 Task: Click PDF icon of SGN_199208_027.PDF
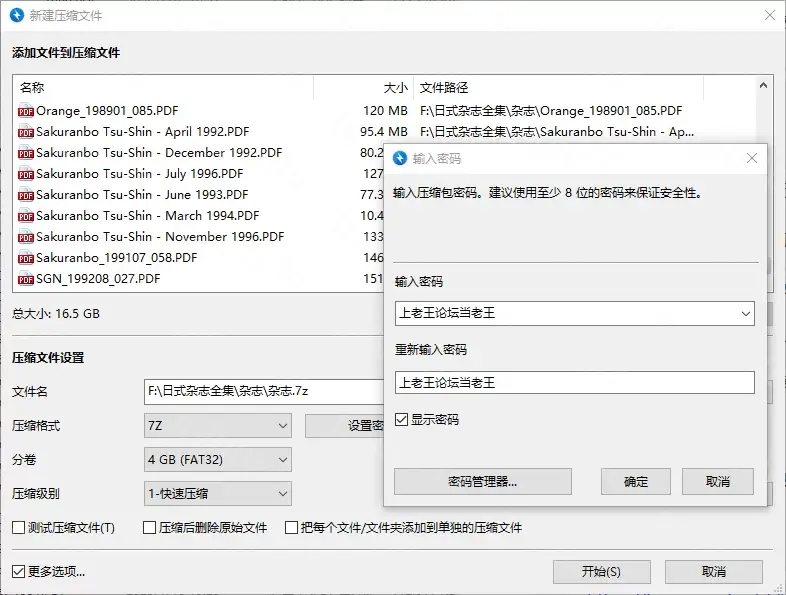click(x=26, y=279)
